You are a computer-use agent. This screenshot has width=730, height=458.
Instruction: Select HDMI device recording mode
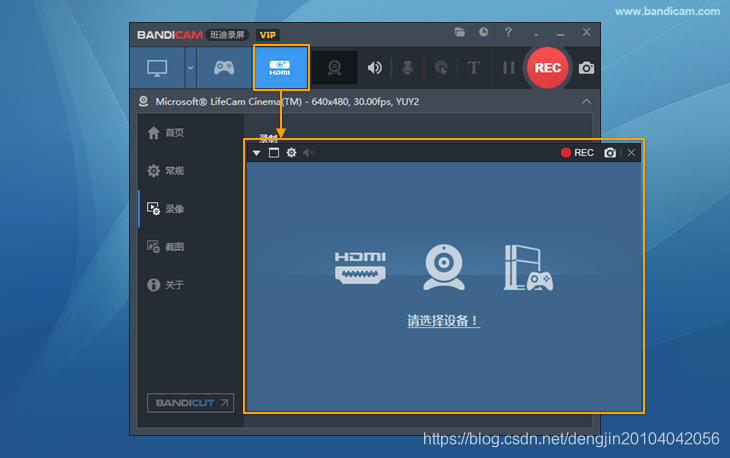281,68
